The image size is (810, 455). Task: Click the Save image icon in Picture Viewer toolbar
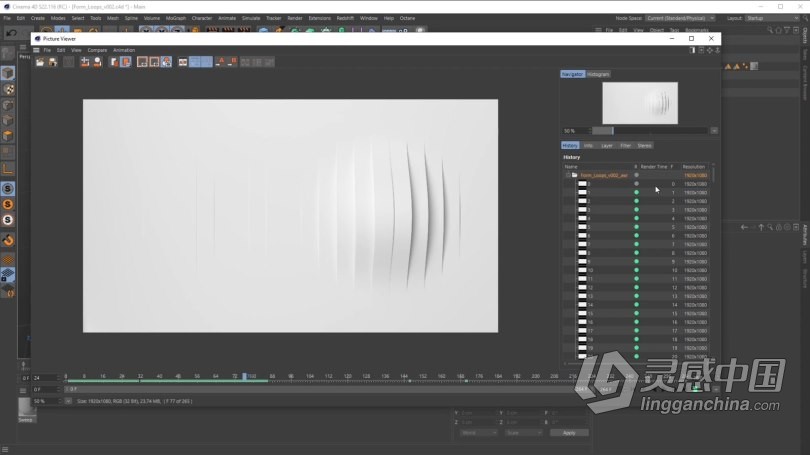53,62
